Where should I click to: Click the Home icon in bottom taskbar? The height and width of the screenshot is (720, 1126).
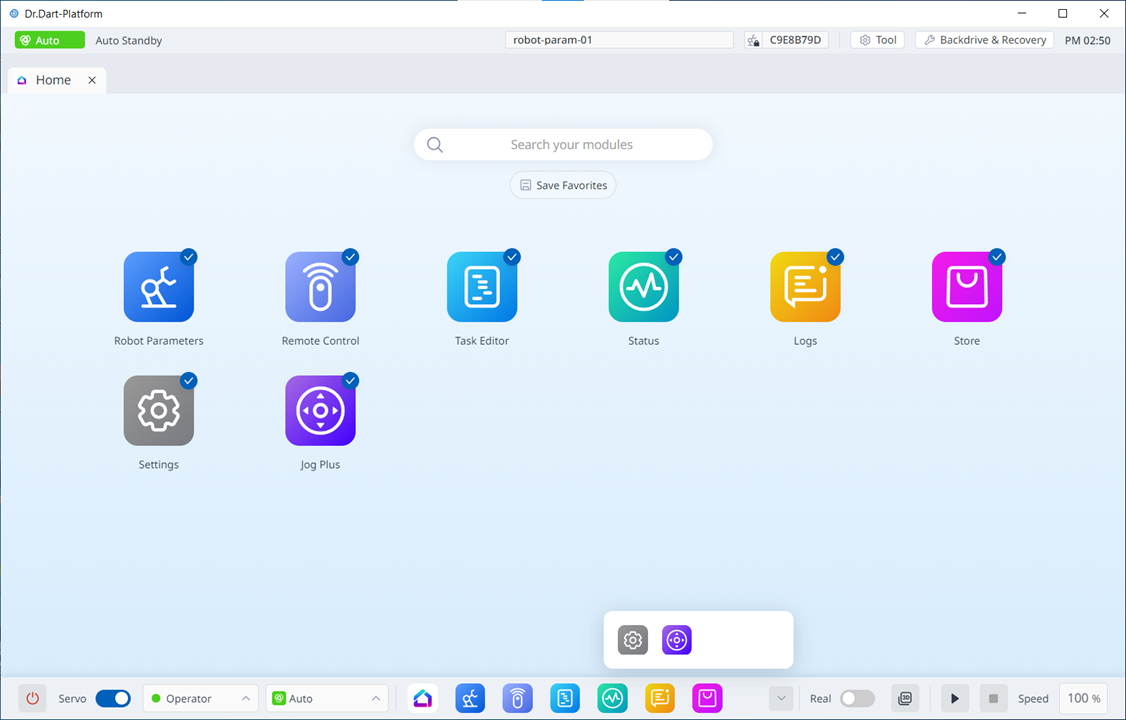click(x=423, y=698)
